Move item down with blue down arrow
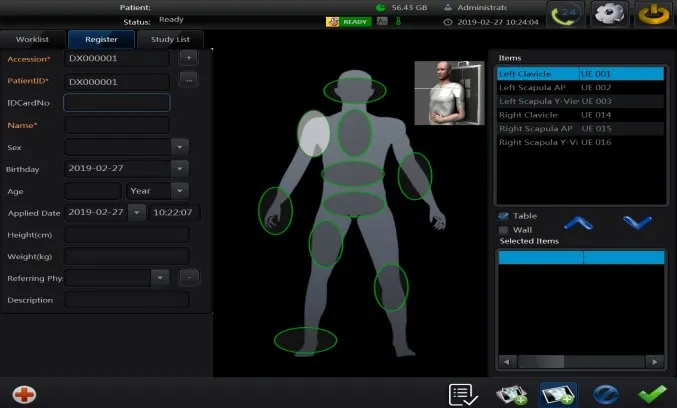The width and height of the screenshot is (677, 408). point(637,221)
